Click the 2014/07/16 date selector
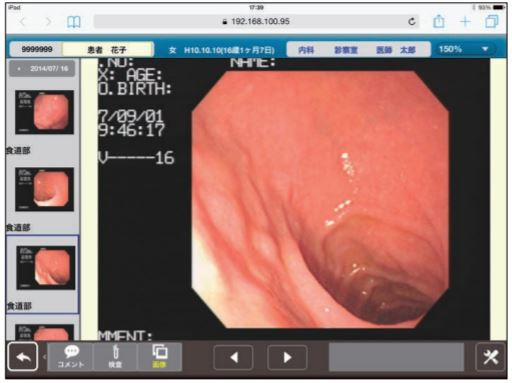The image size is (512, 383). pos(42,69)
